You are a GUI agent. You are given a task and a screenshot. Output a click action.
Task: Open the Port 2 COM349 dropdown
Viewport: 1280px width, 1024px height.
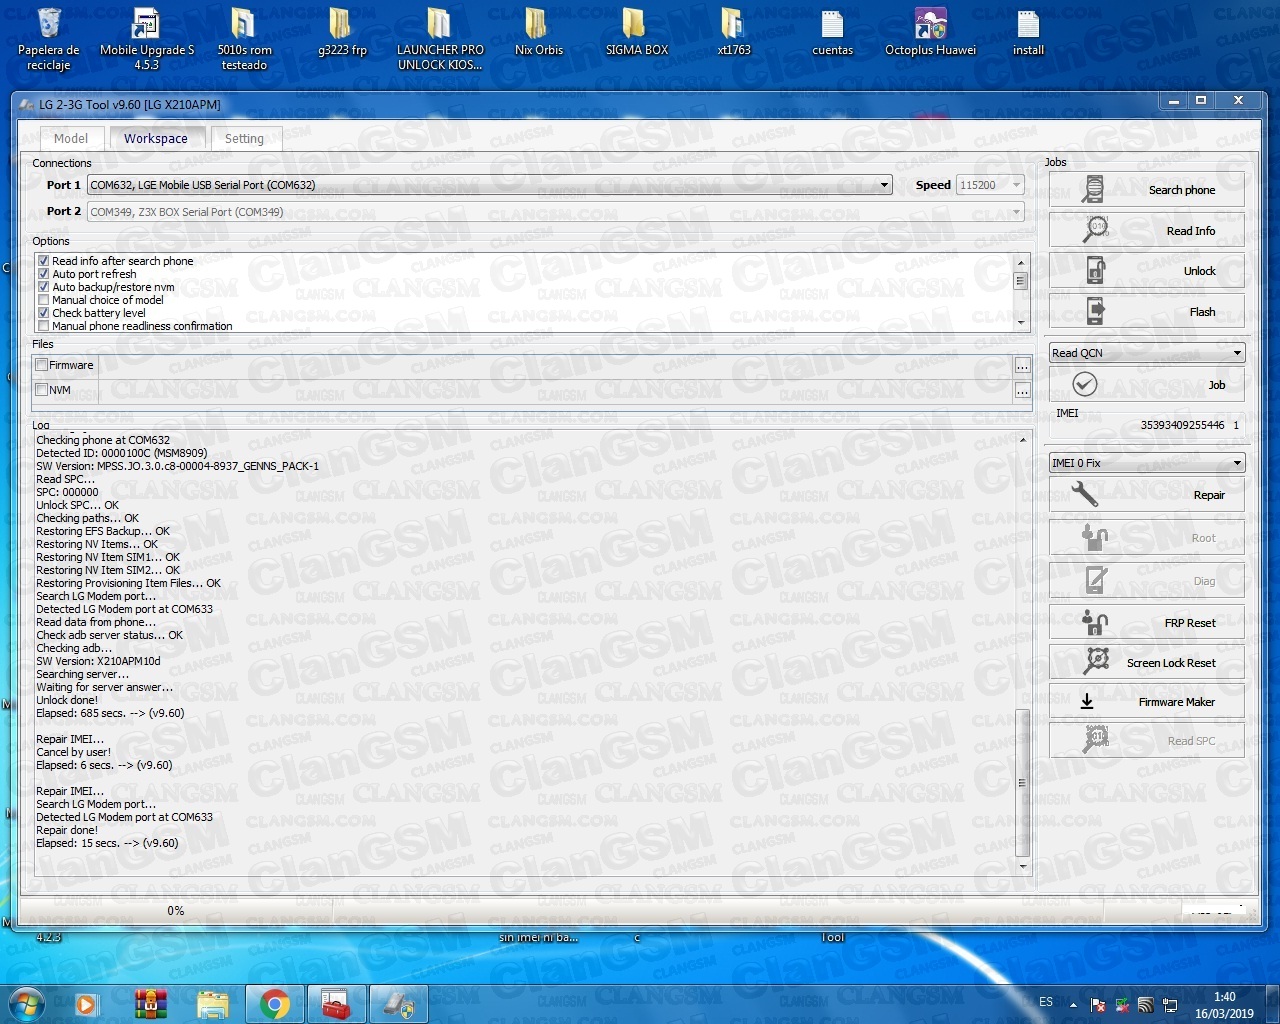pyautogui.click(x=555, y=212)
